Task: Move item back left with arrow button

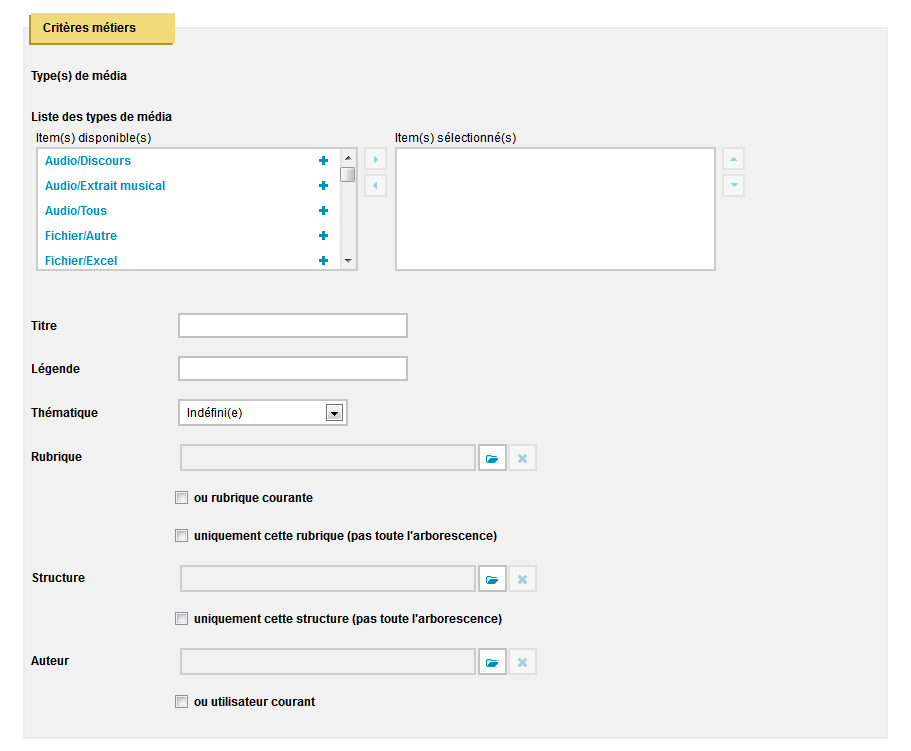Action: (x=375, y=186)
